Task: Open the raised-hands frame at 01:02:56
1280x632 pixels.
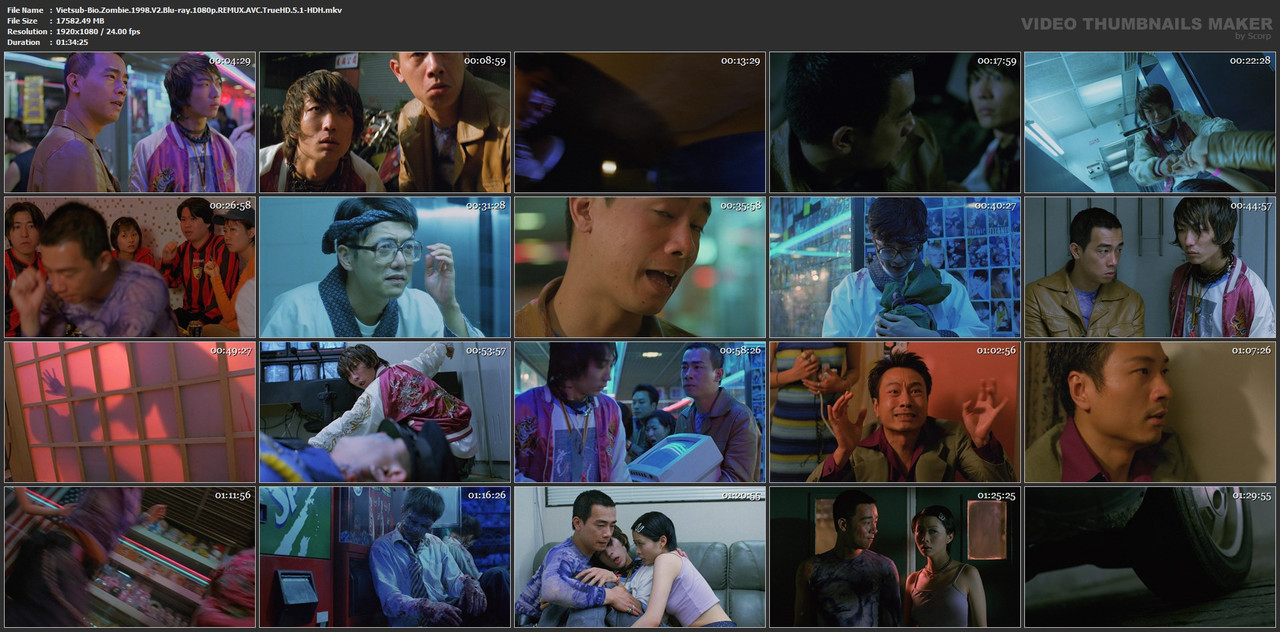Action: coord(895,412)
